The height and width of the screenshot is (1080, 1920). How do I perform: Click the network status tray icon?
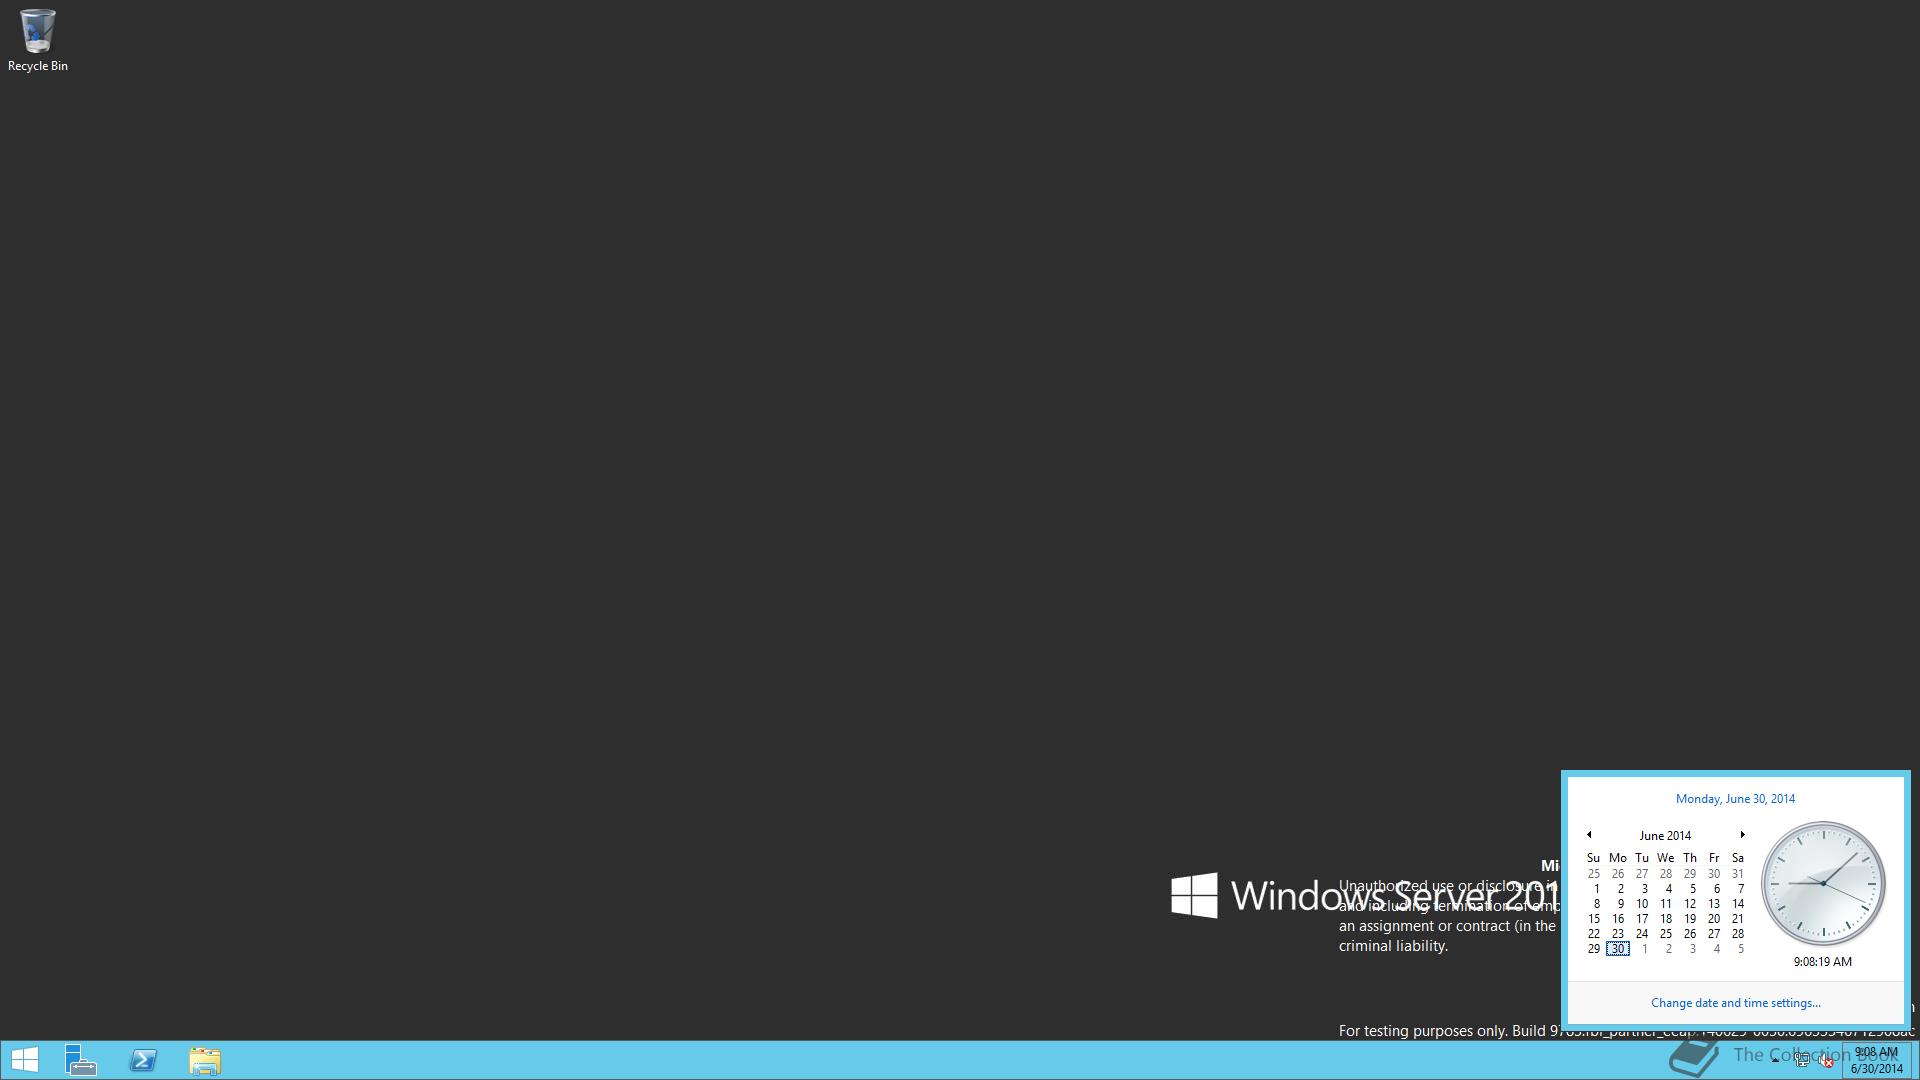pyautogui.click(x=1801, y=1060)
